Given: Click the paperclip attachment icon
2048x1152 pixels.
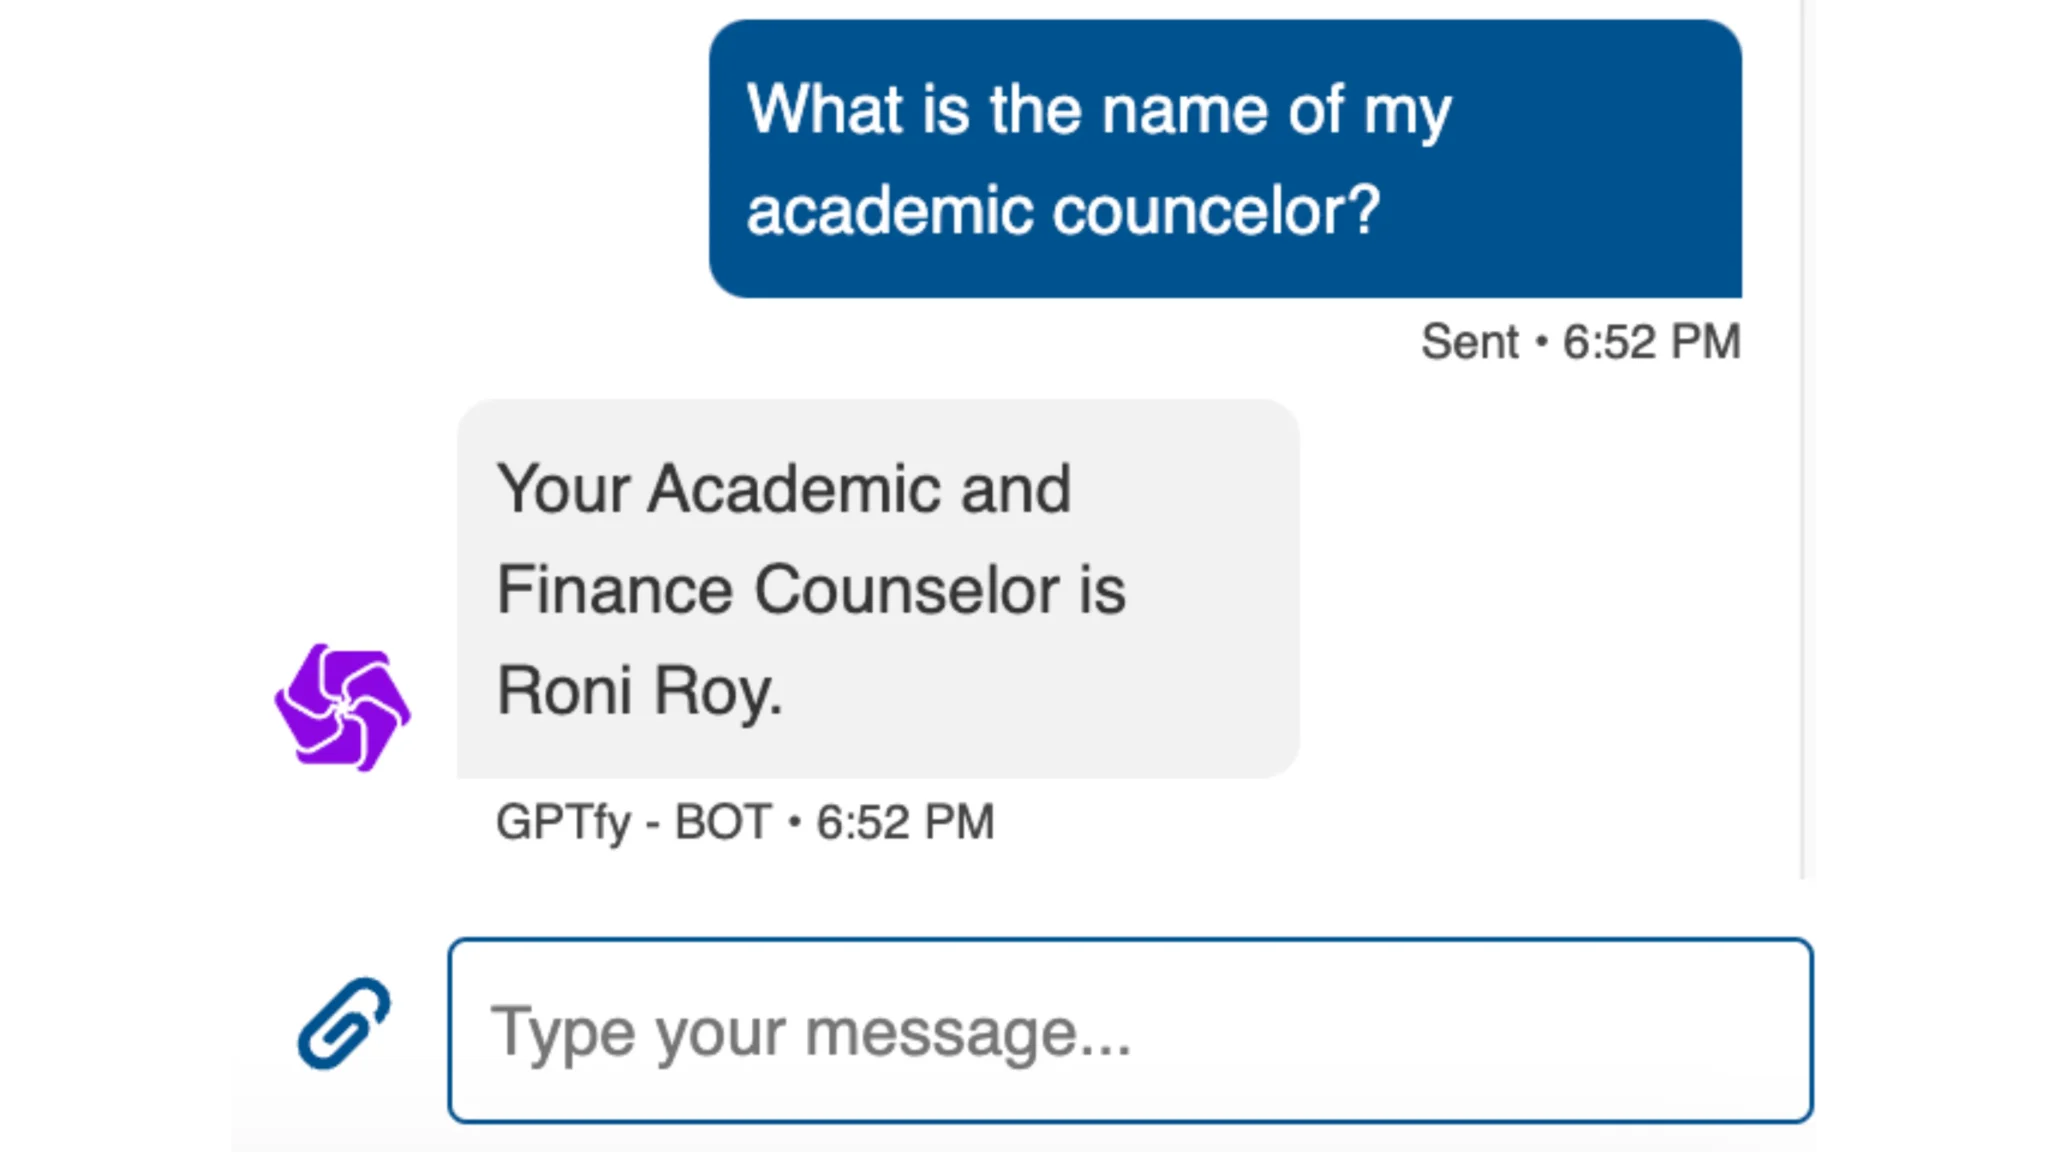Looking at the screenshot, I should click(344, 1023).
